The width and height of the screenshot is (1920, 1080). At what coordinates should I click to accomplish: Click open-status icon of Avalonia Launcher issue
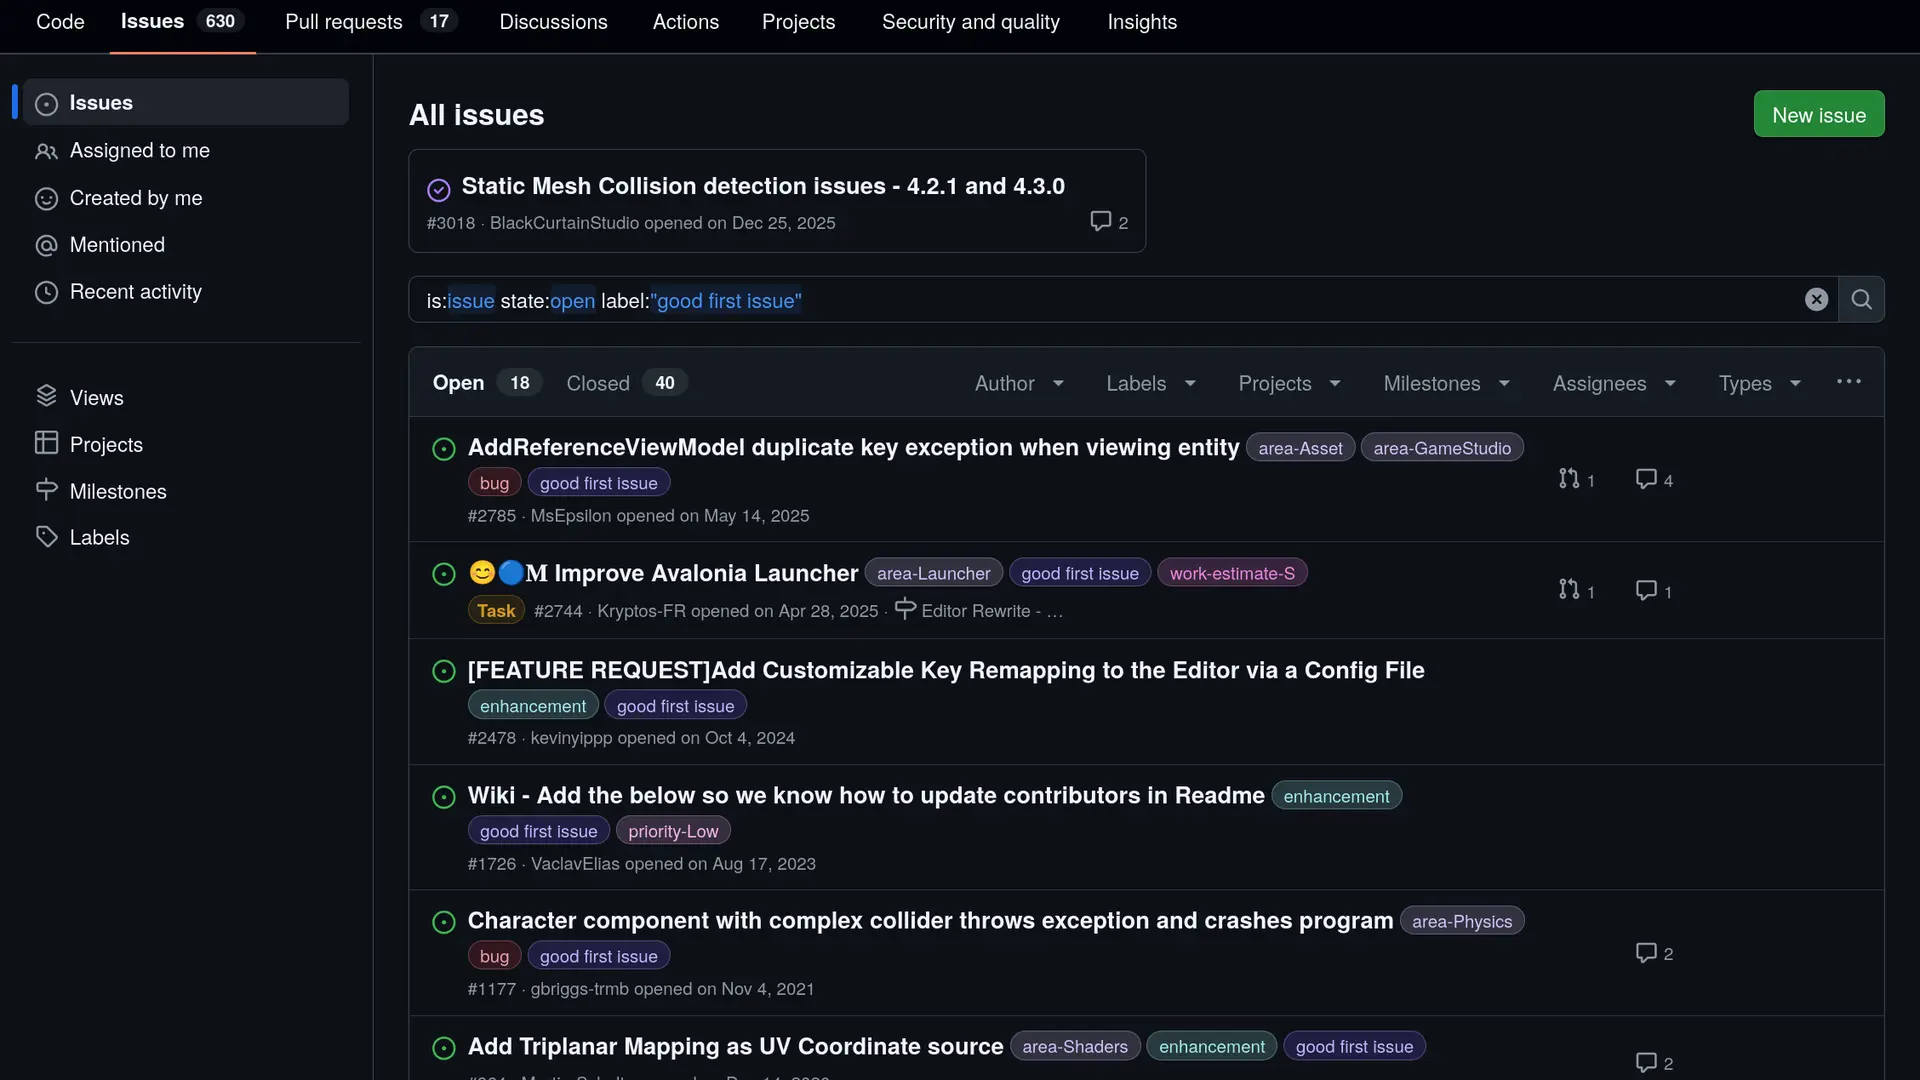point(444,574)
